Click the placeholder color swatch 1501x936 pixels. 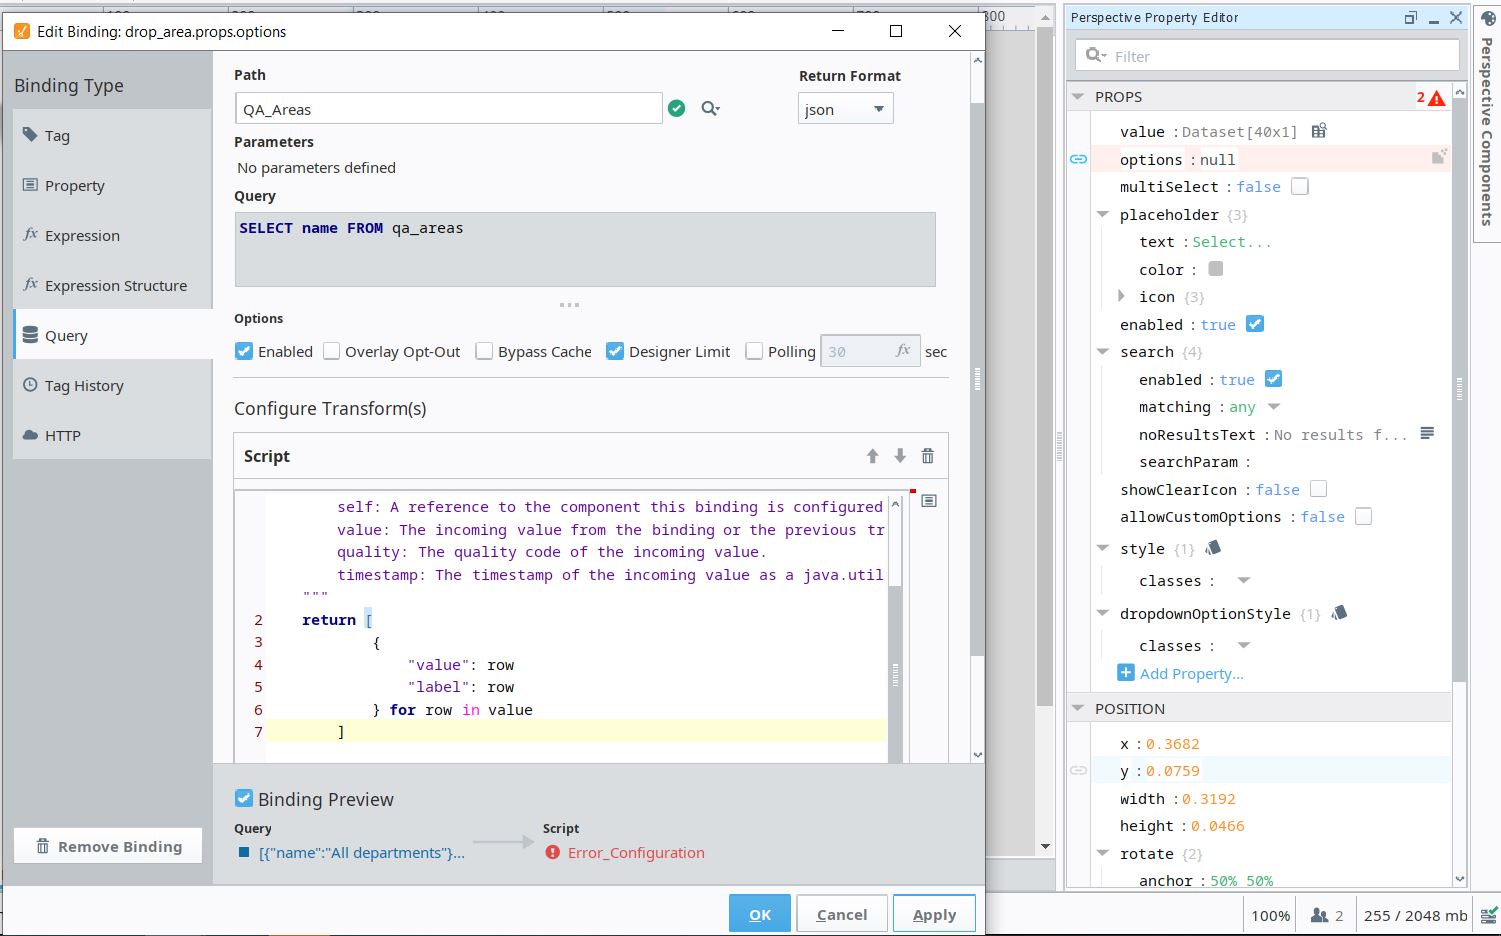pyautogui.click(x=1216, y=268)
